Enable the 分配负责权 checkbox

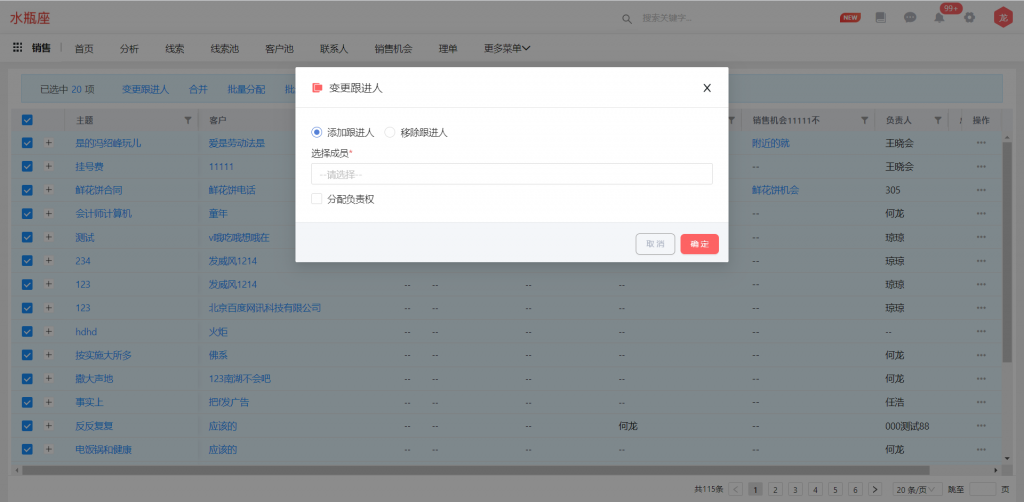[x=317, y=199]
